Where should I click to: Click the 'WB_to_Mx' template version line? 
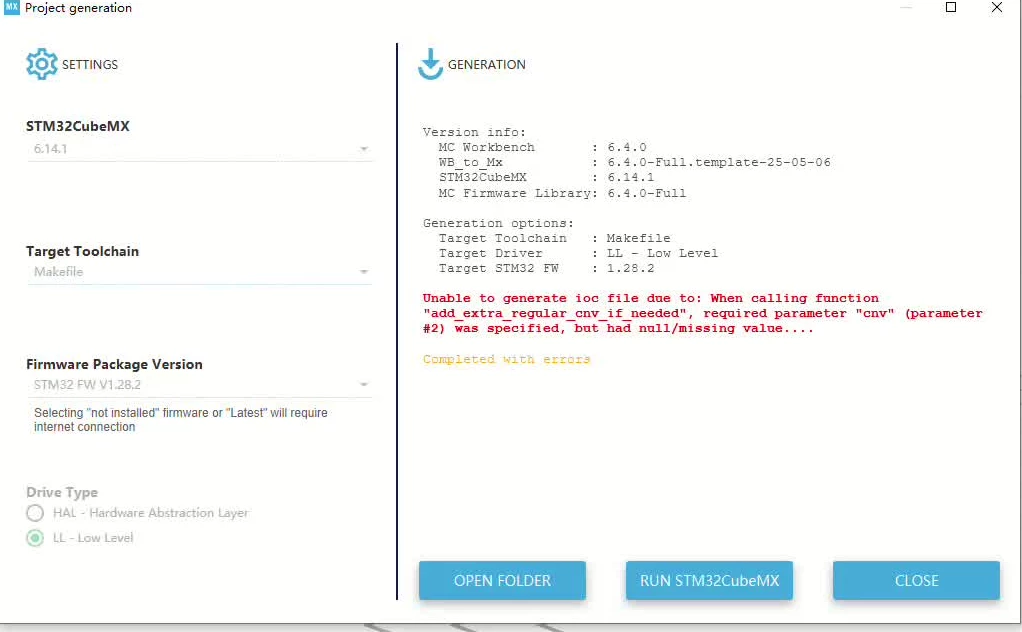point(634,162)
